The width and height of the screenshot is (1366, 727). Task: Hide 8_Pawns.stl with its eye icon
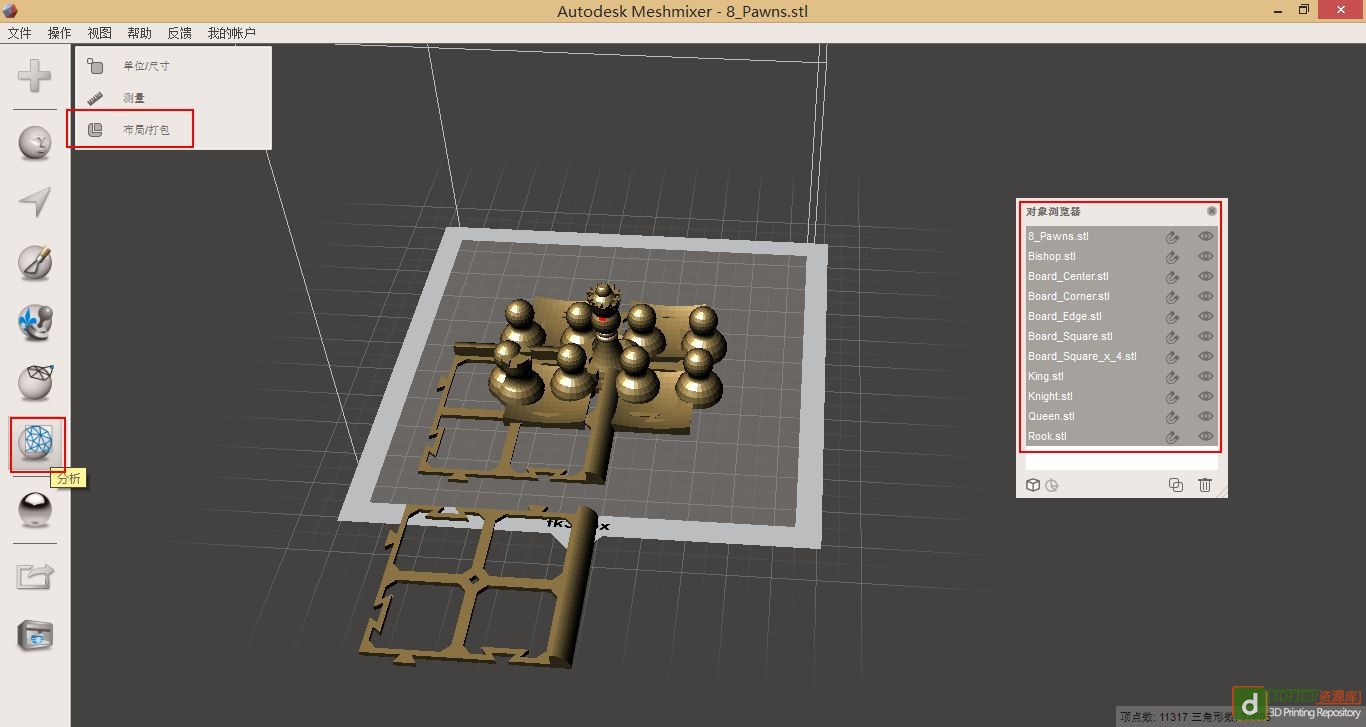coord(1205,236)
